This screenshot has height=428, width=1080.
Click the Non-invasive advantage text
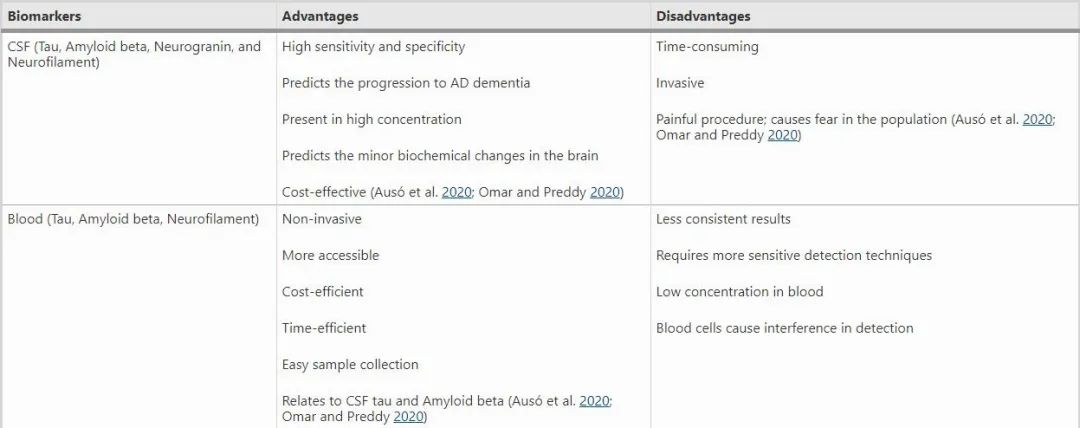(322, 219)
